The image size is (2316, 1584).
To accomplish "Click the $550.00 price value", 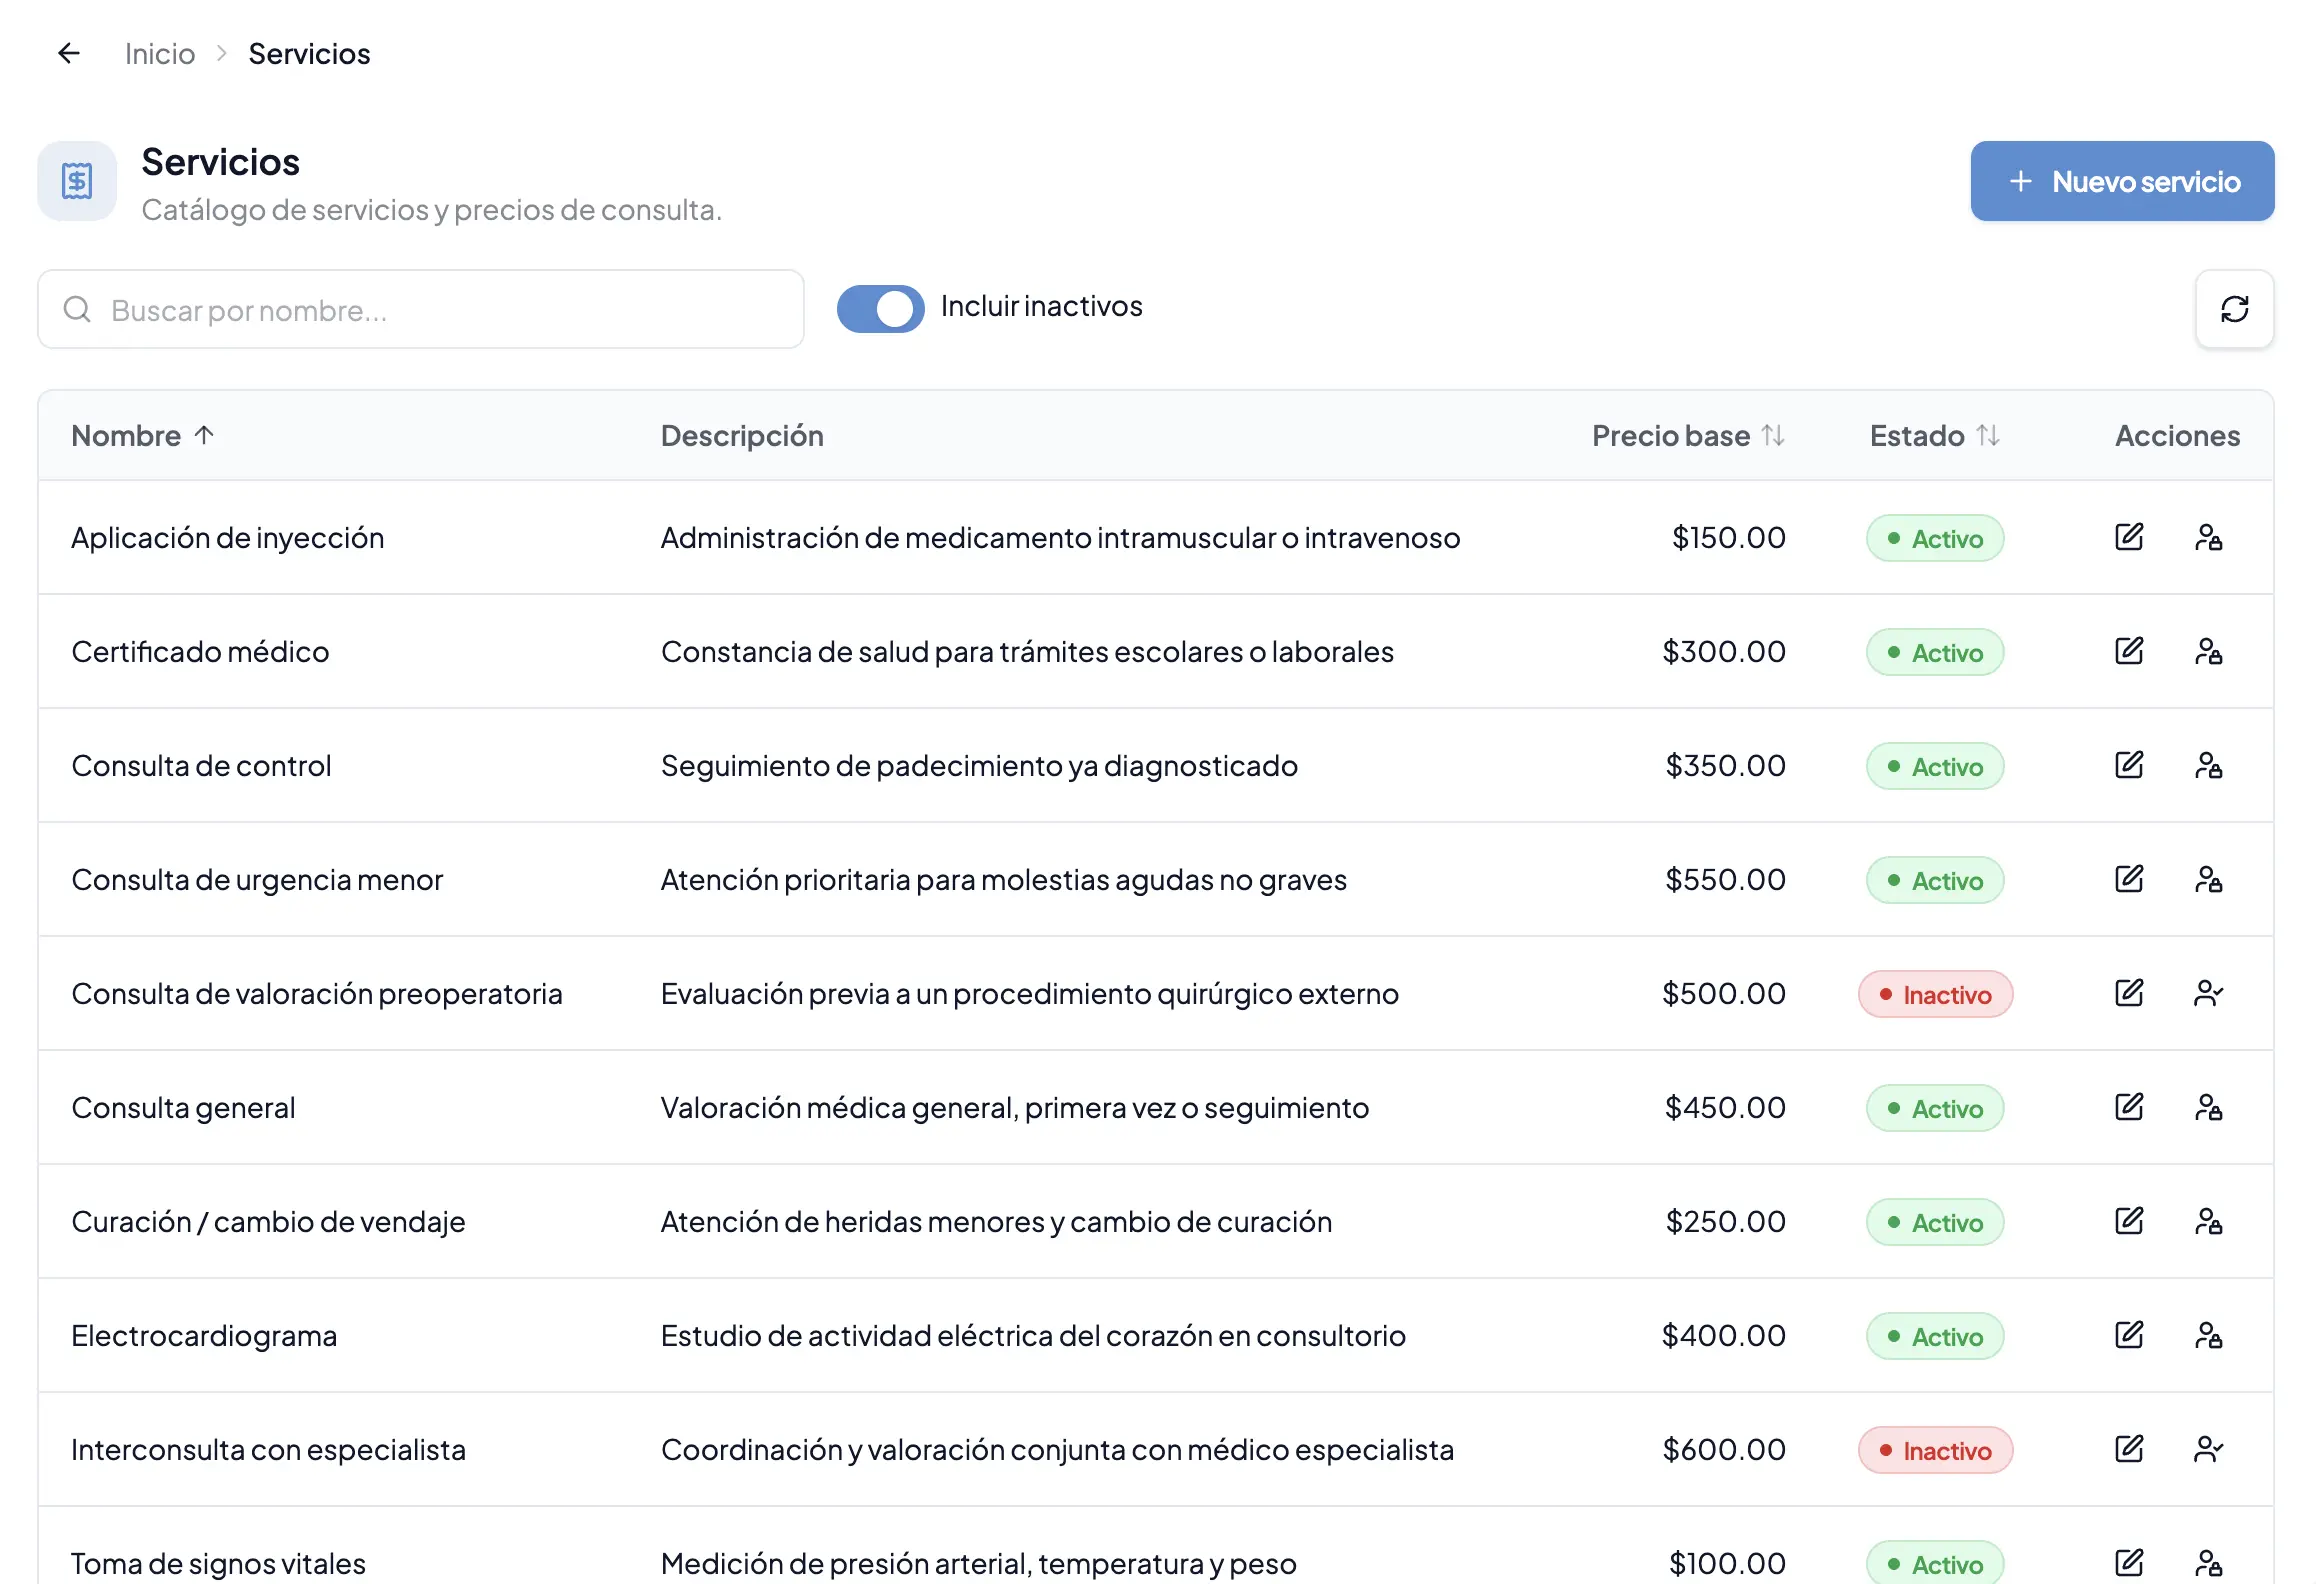I will coord(1725,880).
